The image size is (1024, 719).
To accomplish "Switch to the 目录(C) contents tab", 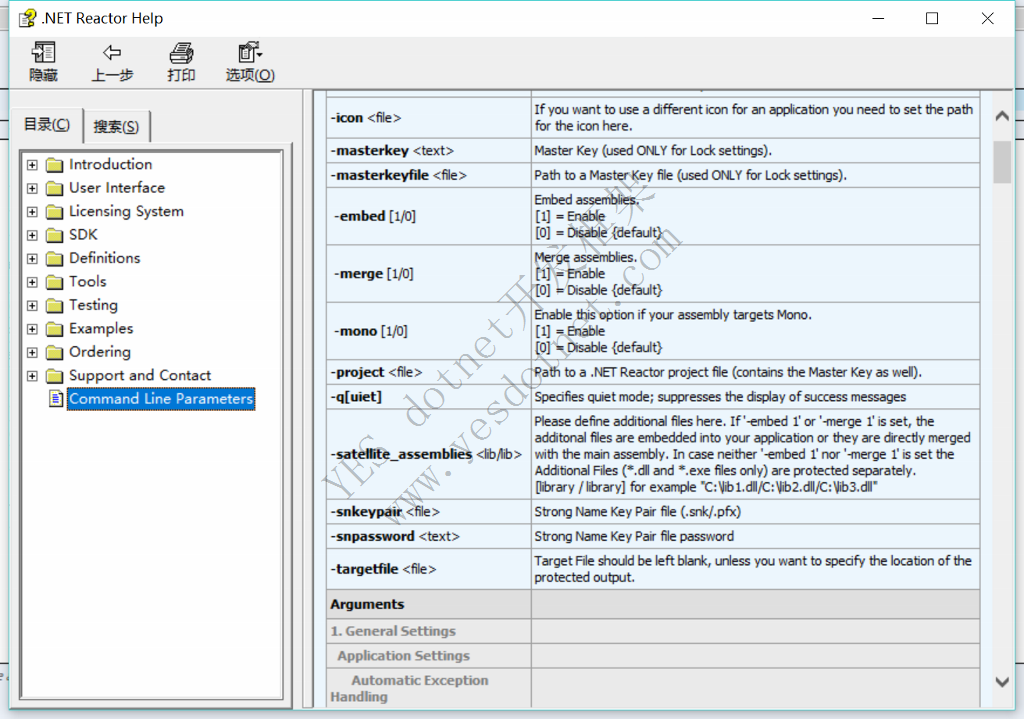I will coord(47,125).
